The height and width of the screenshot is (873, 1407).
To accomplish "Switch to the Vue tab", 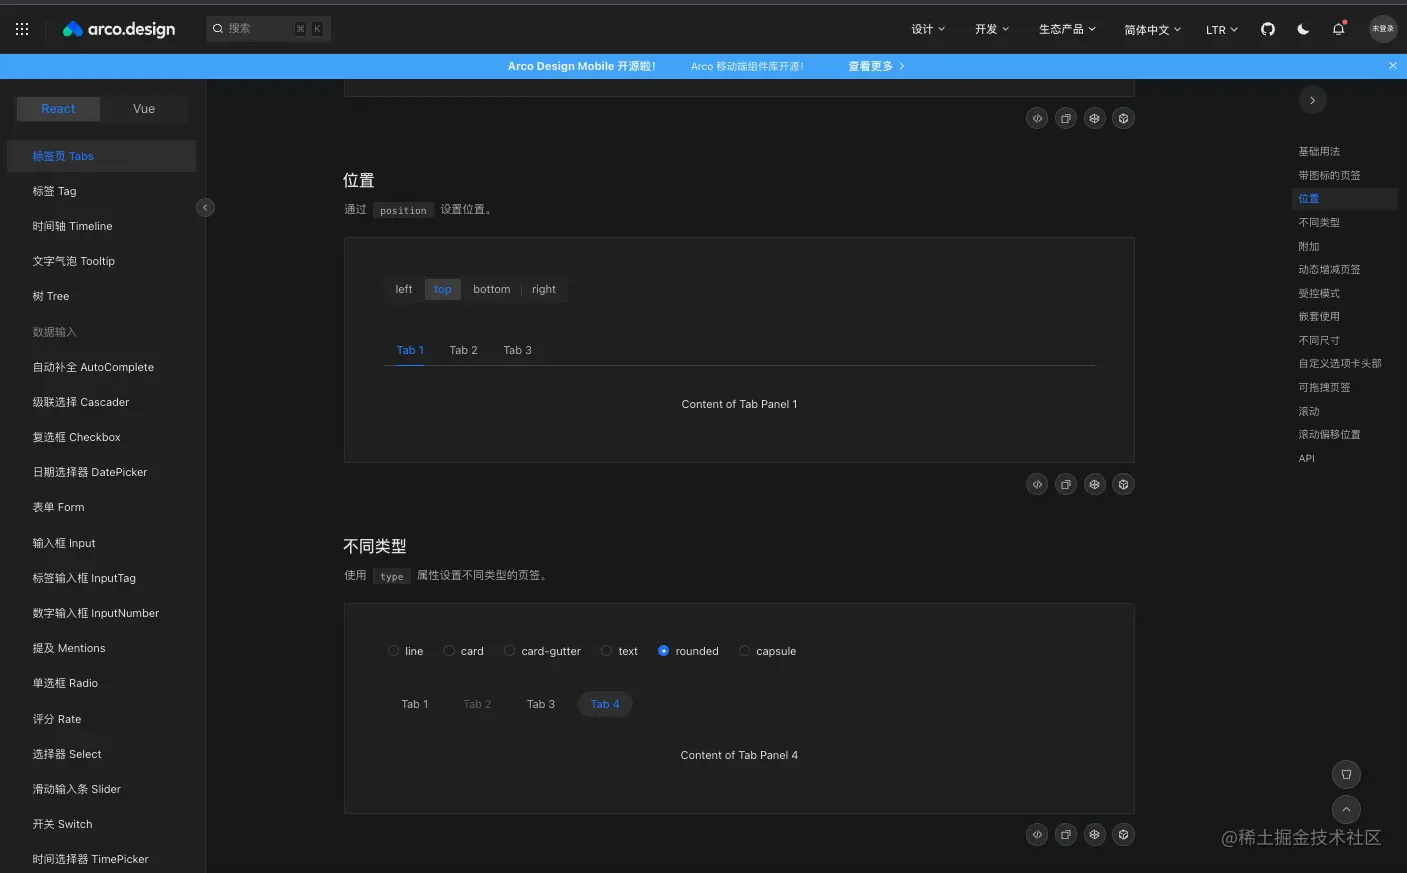I will click(144, 109).
